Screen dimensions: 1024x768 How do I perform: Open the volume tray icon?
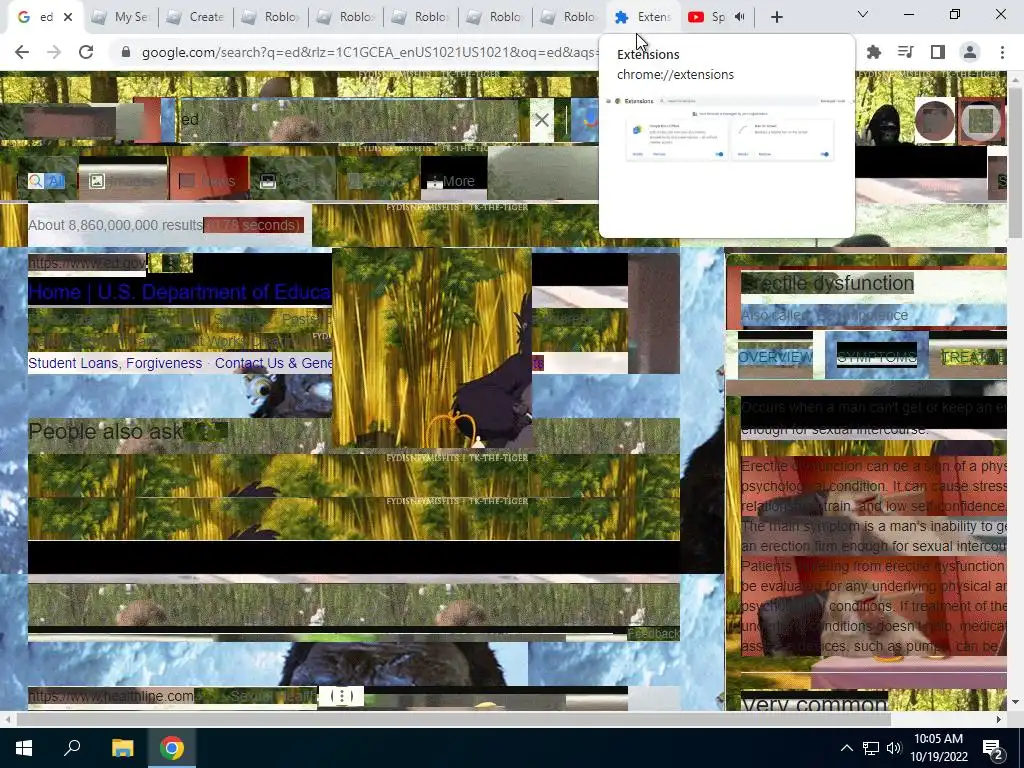(894, 748)
